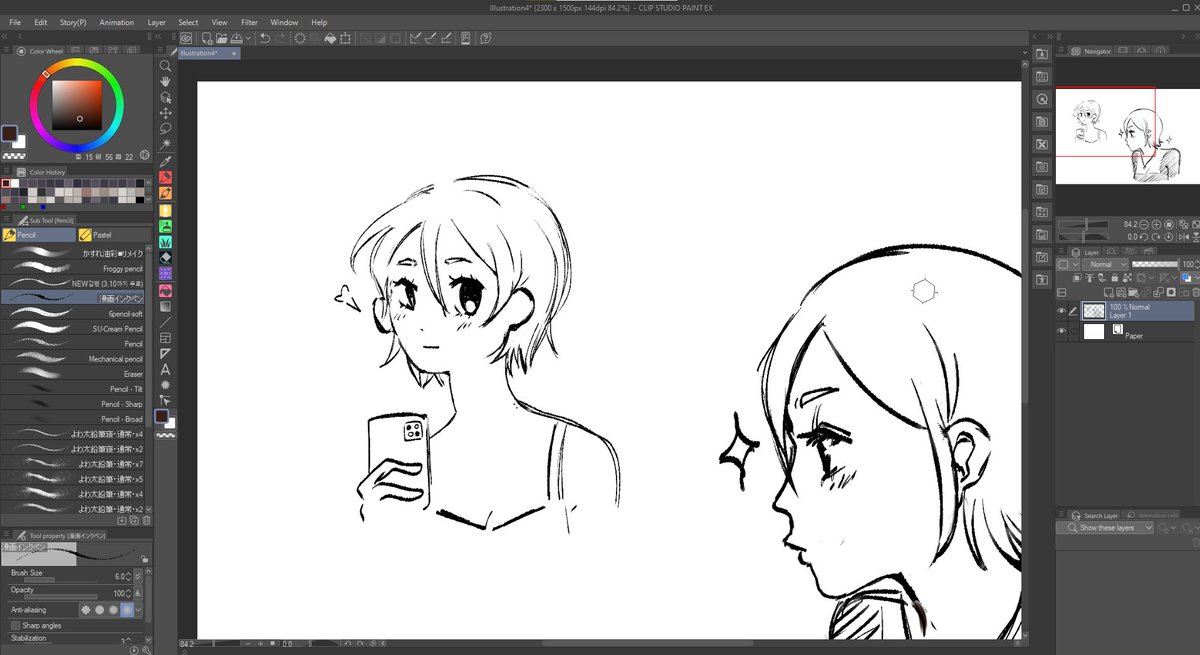Toggle visibility of Paper layer
This screenshot has height=655, width=1200.
[x=1062, y=331]
